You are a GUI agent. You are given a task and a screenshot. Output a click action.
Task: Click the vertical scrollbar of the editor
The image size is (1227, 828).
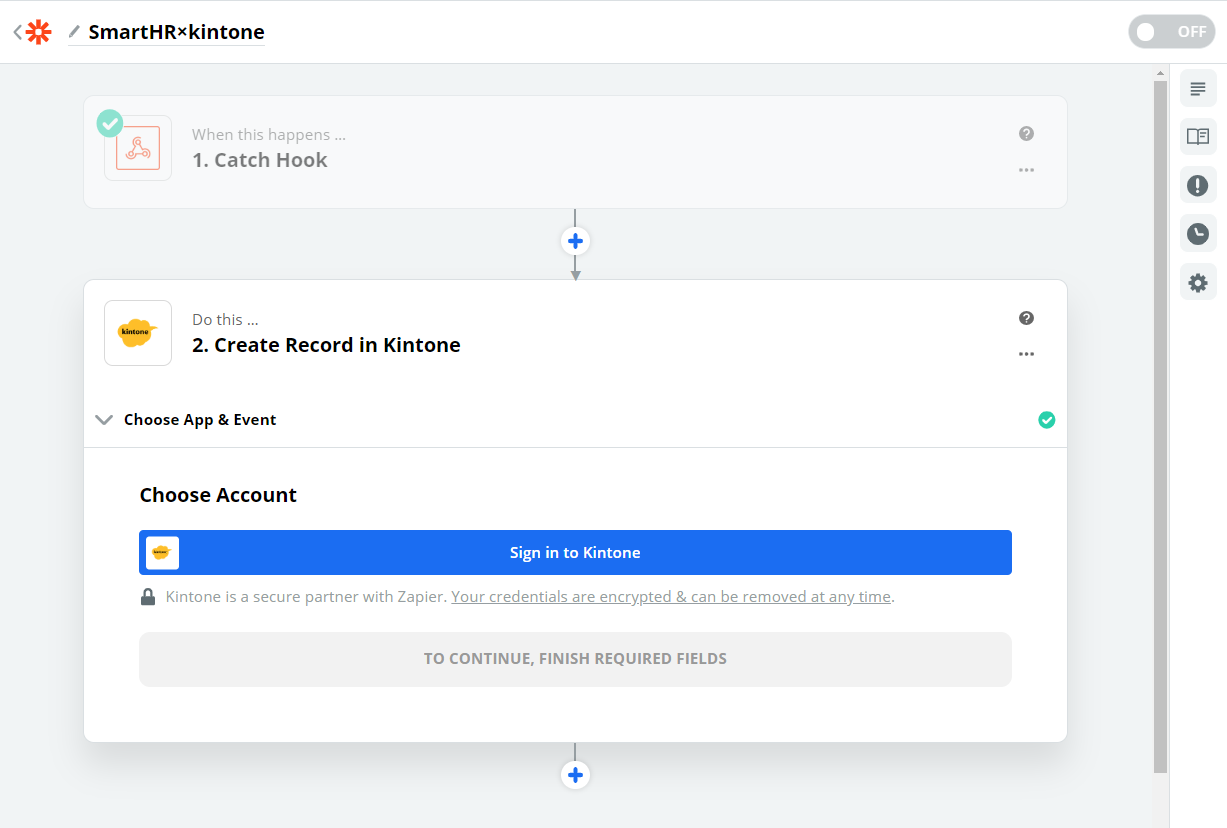[x=1160, y=427]
